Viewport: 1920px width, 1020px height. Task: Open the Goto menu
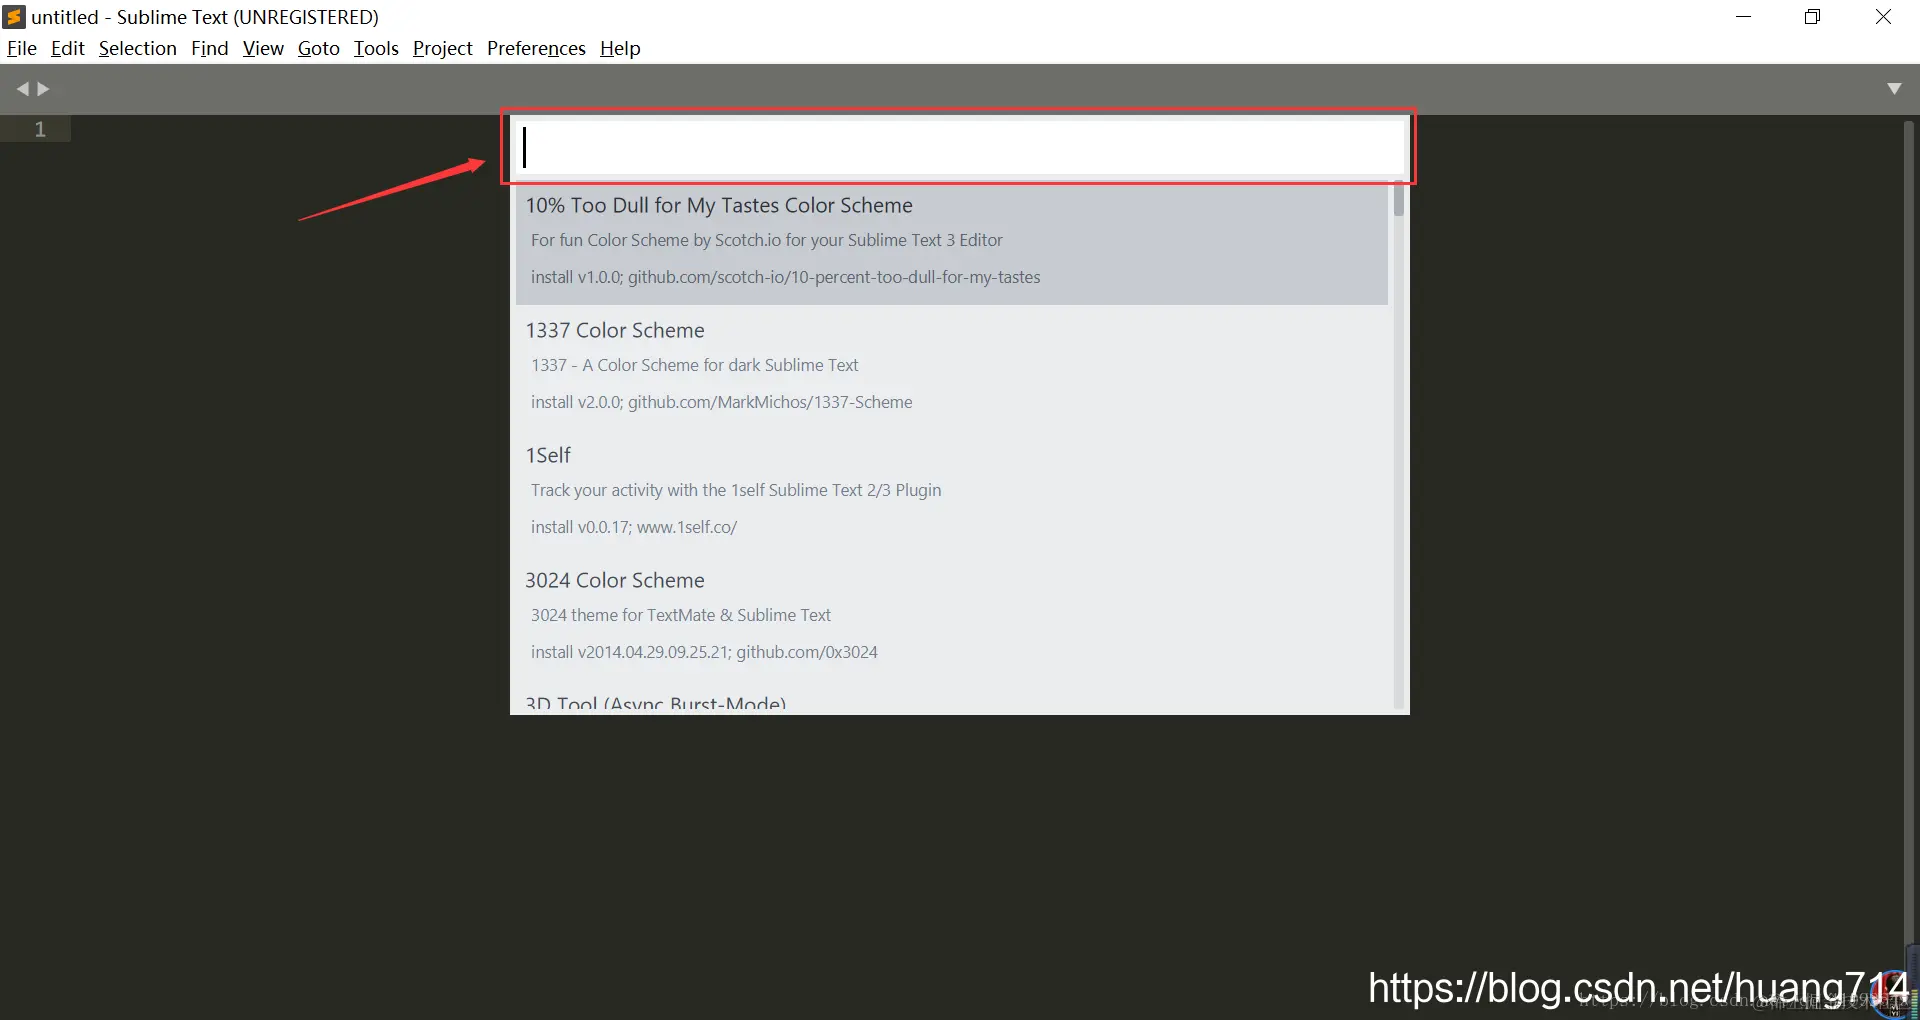pos(319,48)
